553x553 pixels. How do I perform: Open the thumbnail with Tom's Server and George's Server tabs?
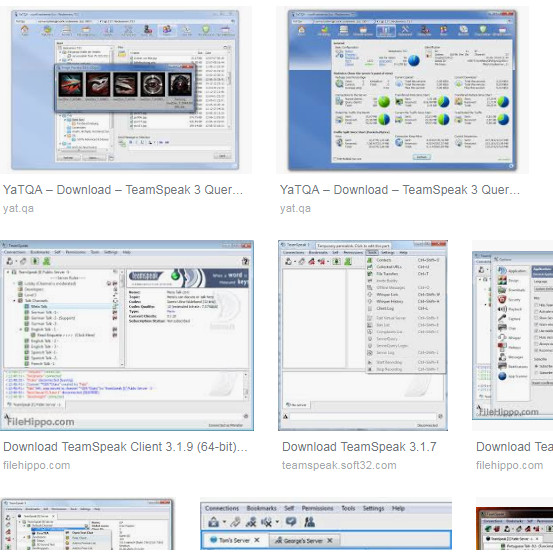pos(326,524)
